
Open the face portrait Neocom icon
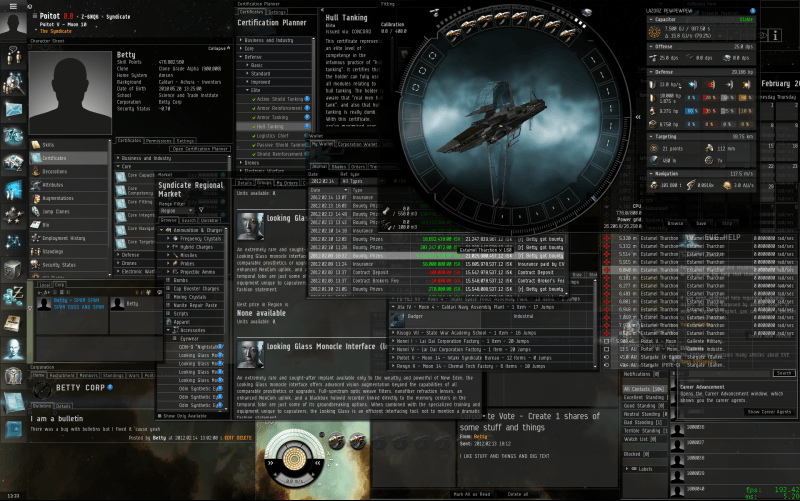[13, 349]
